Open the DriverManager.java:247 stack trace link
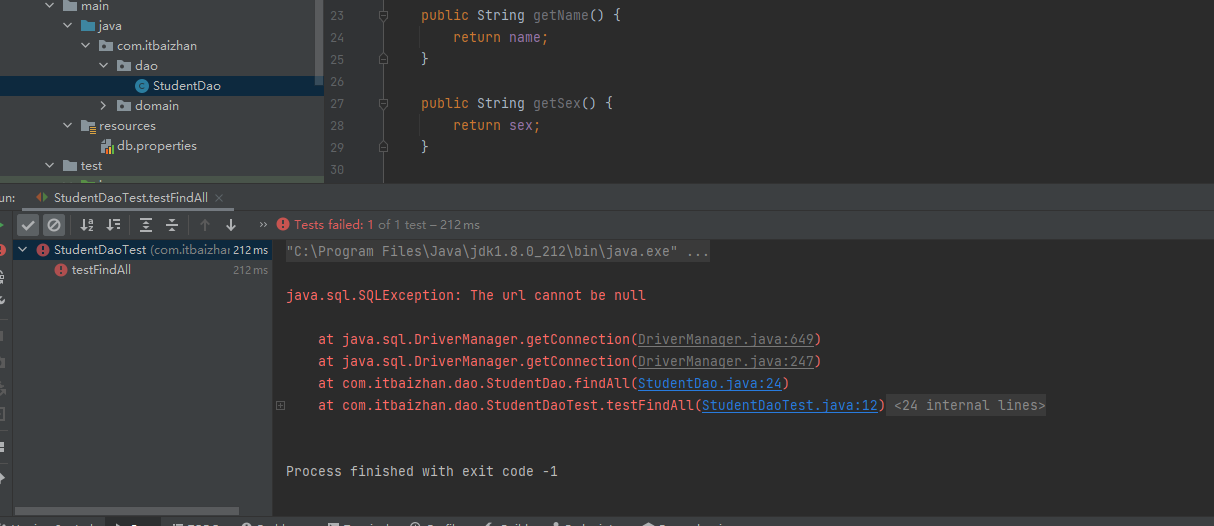The height and width of the screenshot is (526, 1214). pos(725,361)
